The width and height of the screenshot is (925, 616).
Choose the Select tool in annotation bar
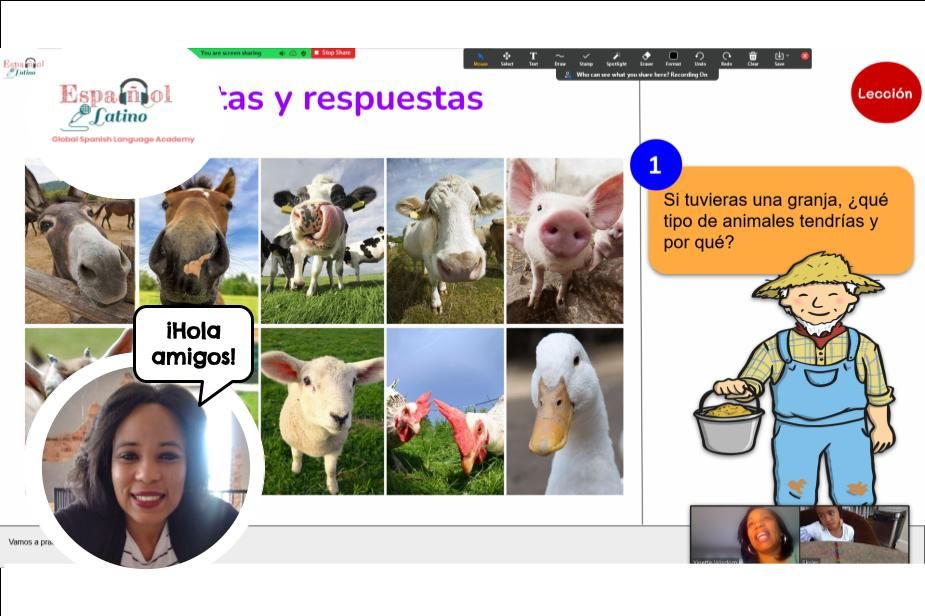(x=507, y=58)
